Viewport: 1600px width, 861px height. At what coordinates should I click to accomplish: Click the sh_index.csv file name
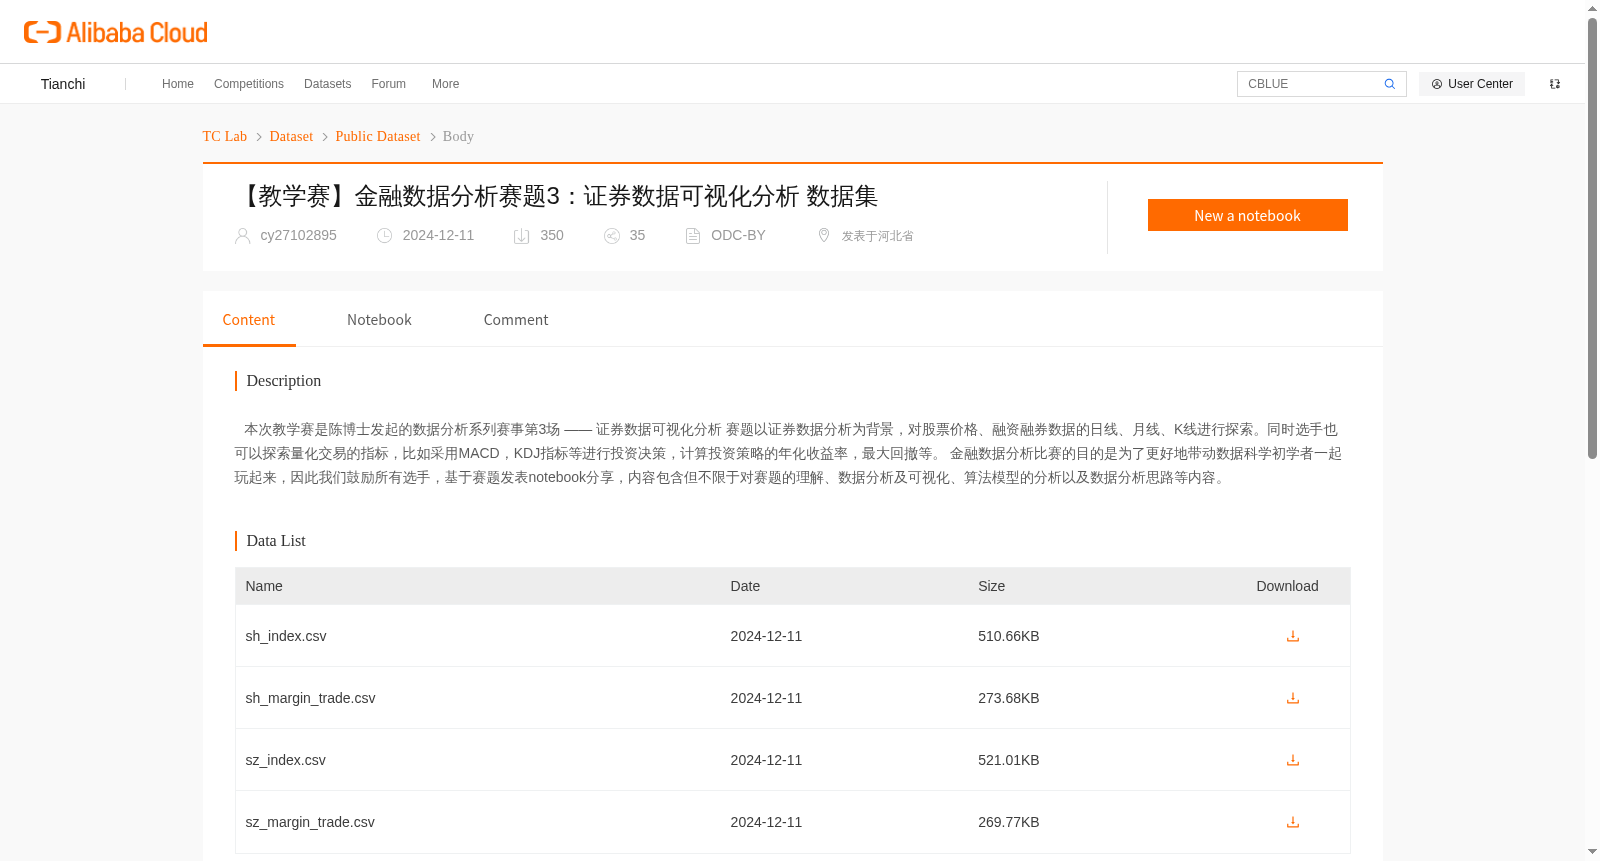tap(286, 636)
